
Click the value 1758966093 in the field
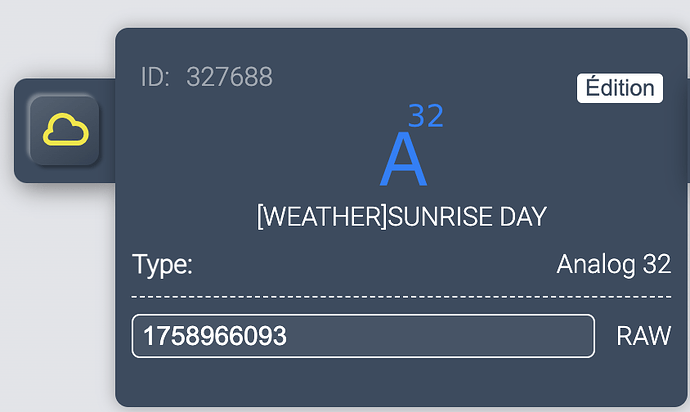tap(215, 336)
